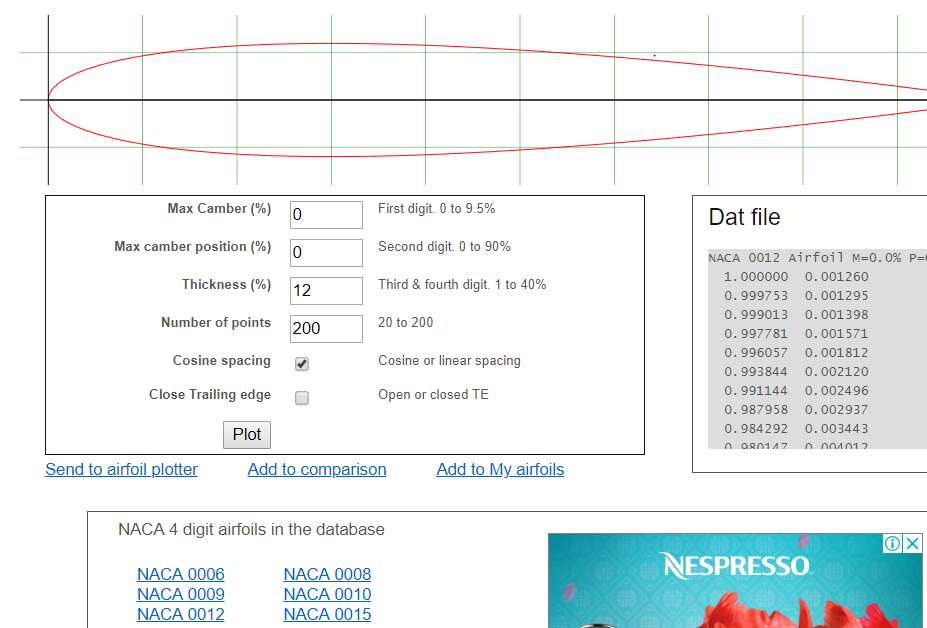Open the NACA 0006 airfoil page
Image resolution: width=927 pixels, height=628 pixels.
180,574
